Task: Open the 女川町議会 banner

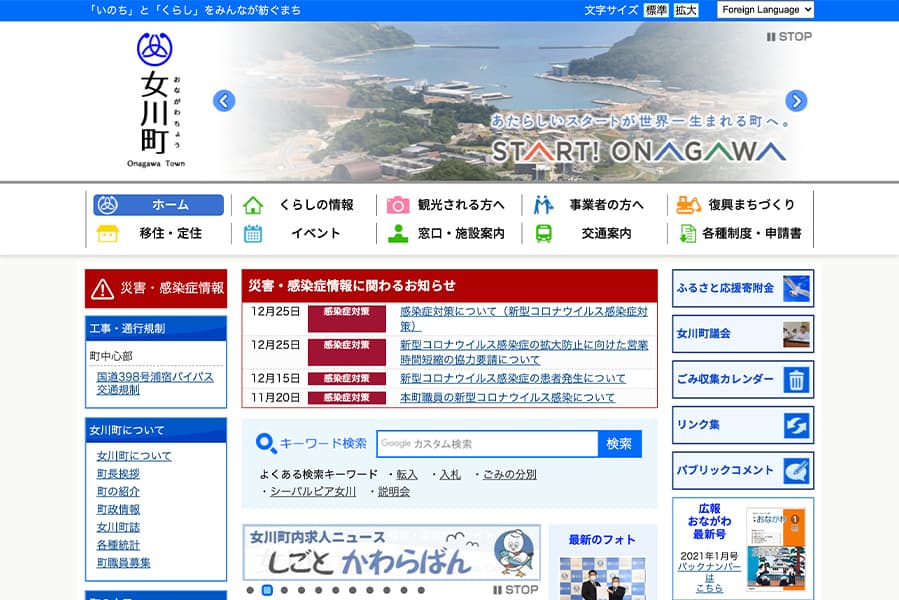Action: [742, 334]
